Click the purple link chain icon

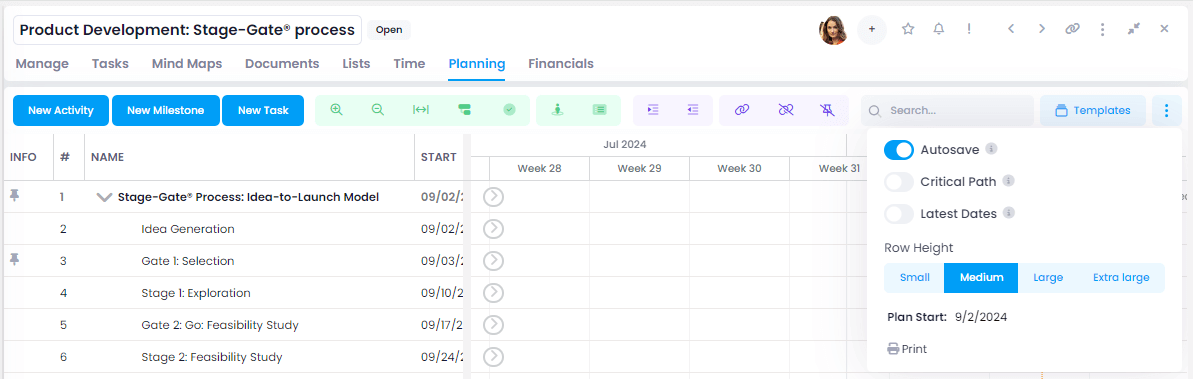click(x=742, y=110)
